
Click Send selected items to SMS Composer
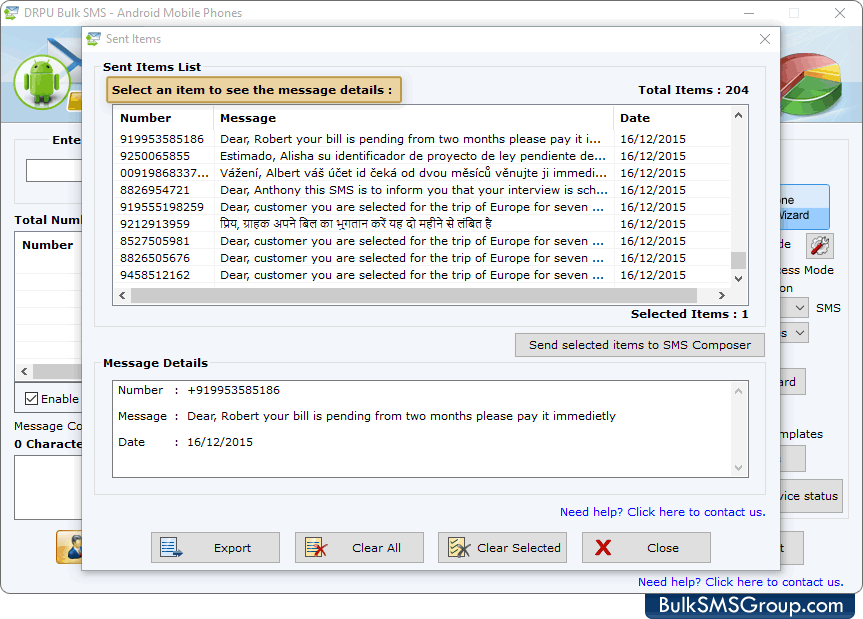click(x=639, y=344)
